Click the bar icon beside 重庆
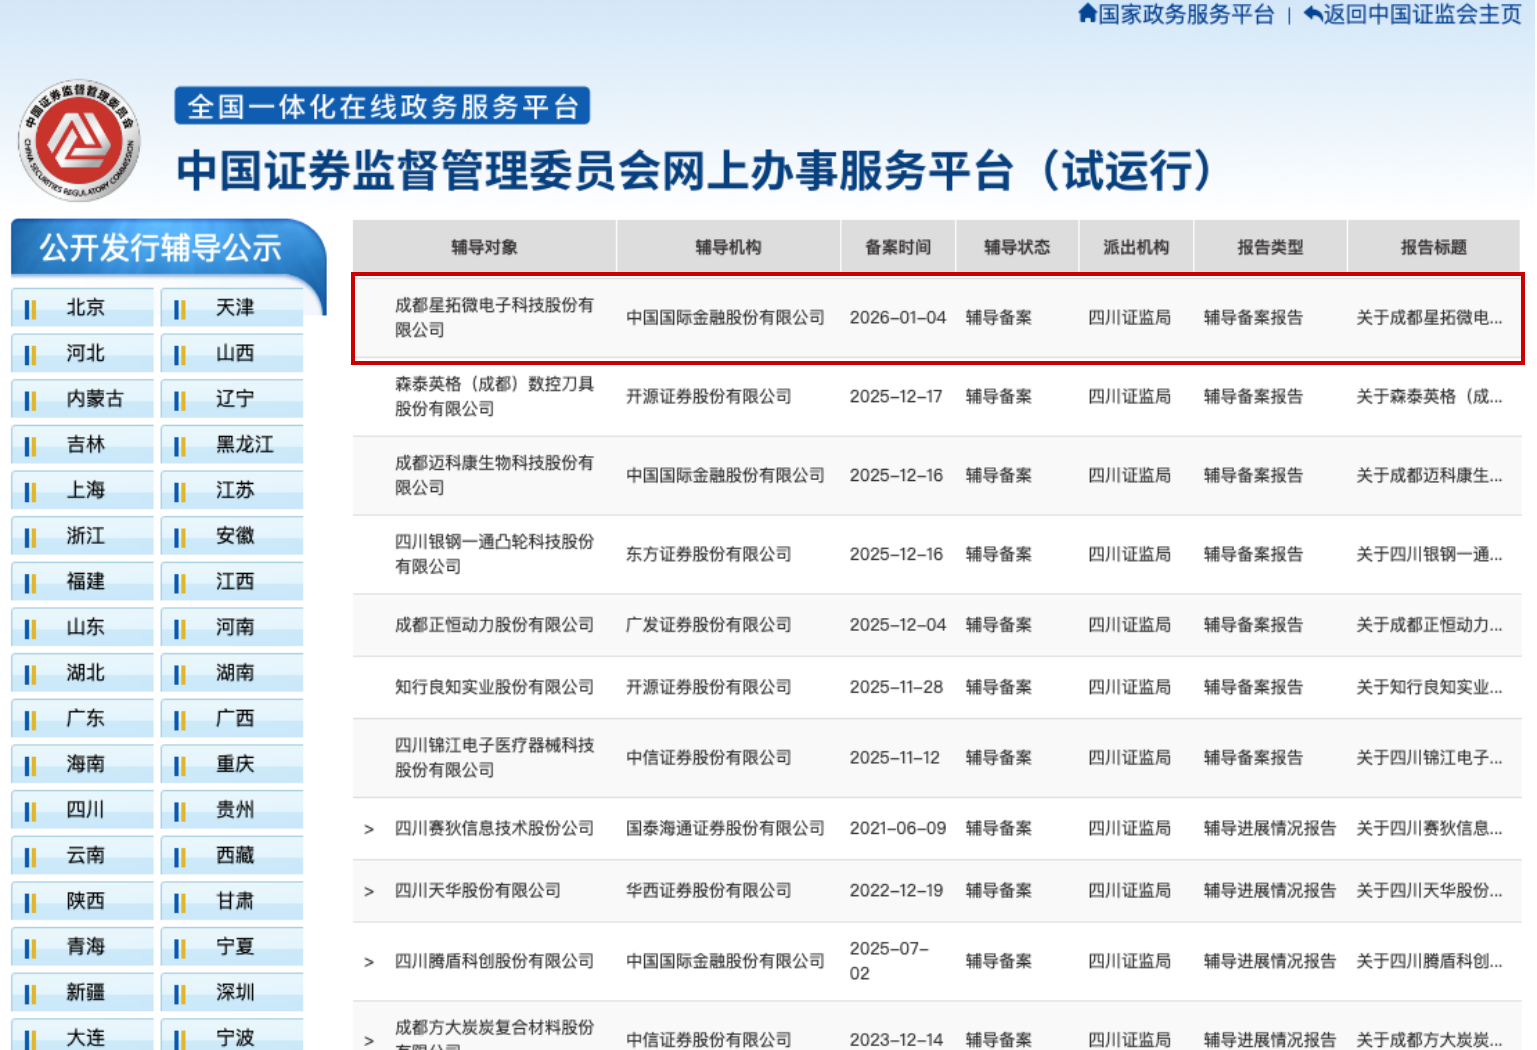The image size is (1537, 1050). pyautogui.click(x=179, y=765)
